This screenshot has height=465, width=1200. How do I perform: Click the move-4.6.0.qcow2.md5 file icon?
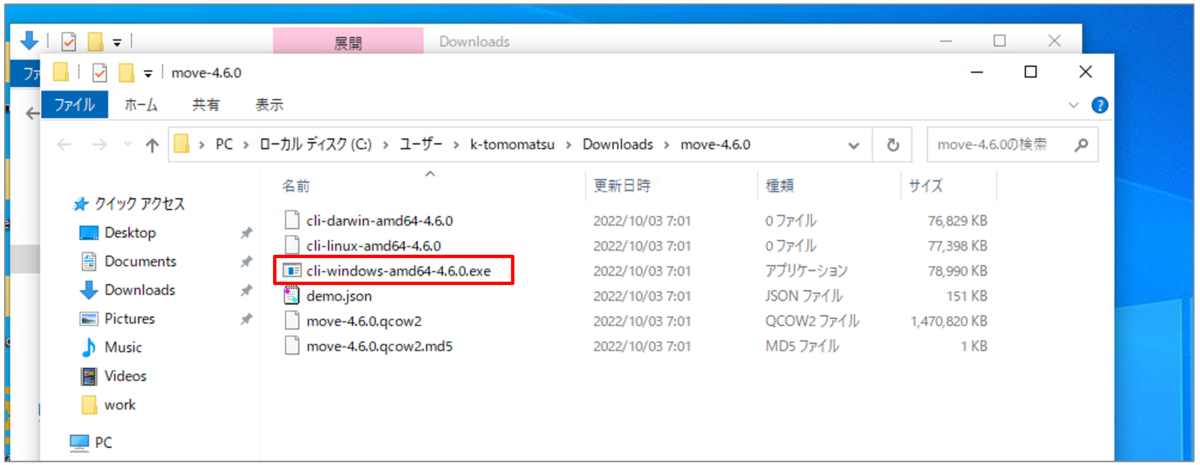[292, 346]
